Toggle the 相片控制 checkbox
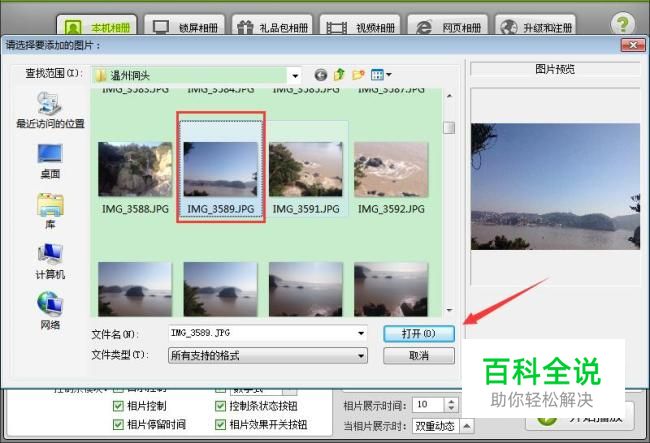Screen dimensions: 650x443 [x=118, y=406]
